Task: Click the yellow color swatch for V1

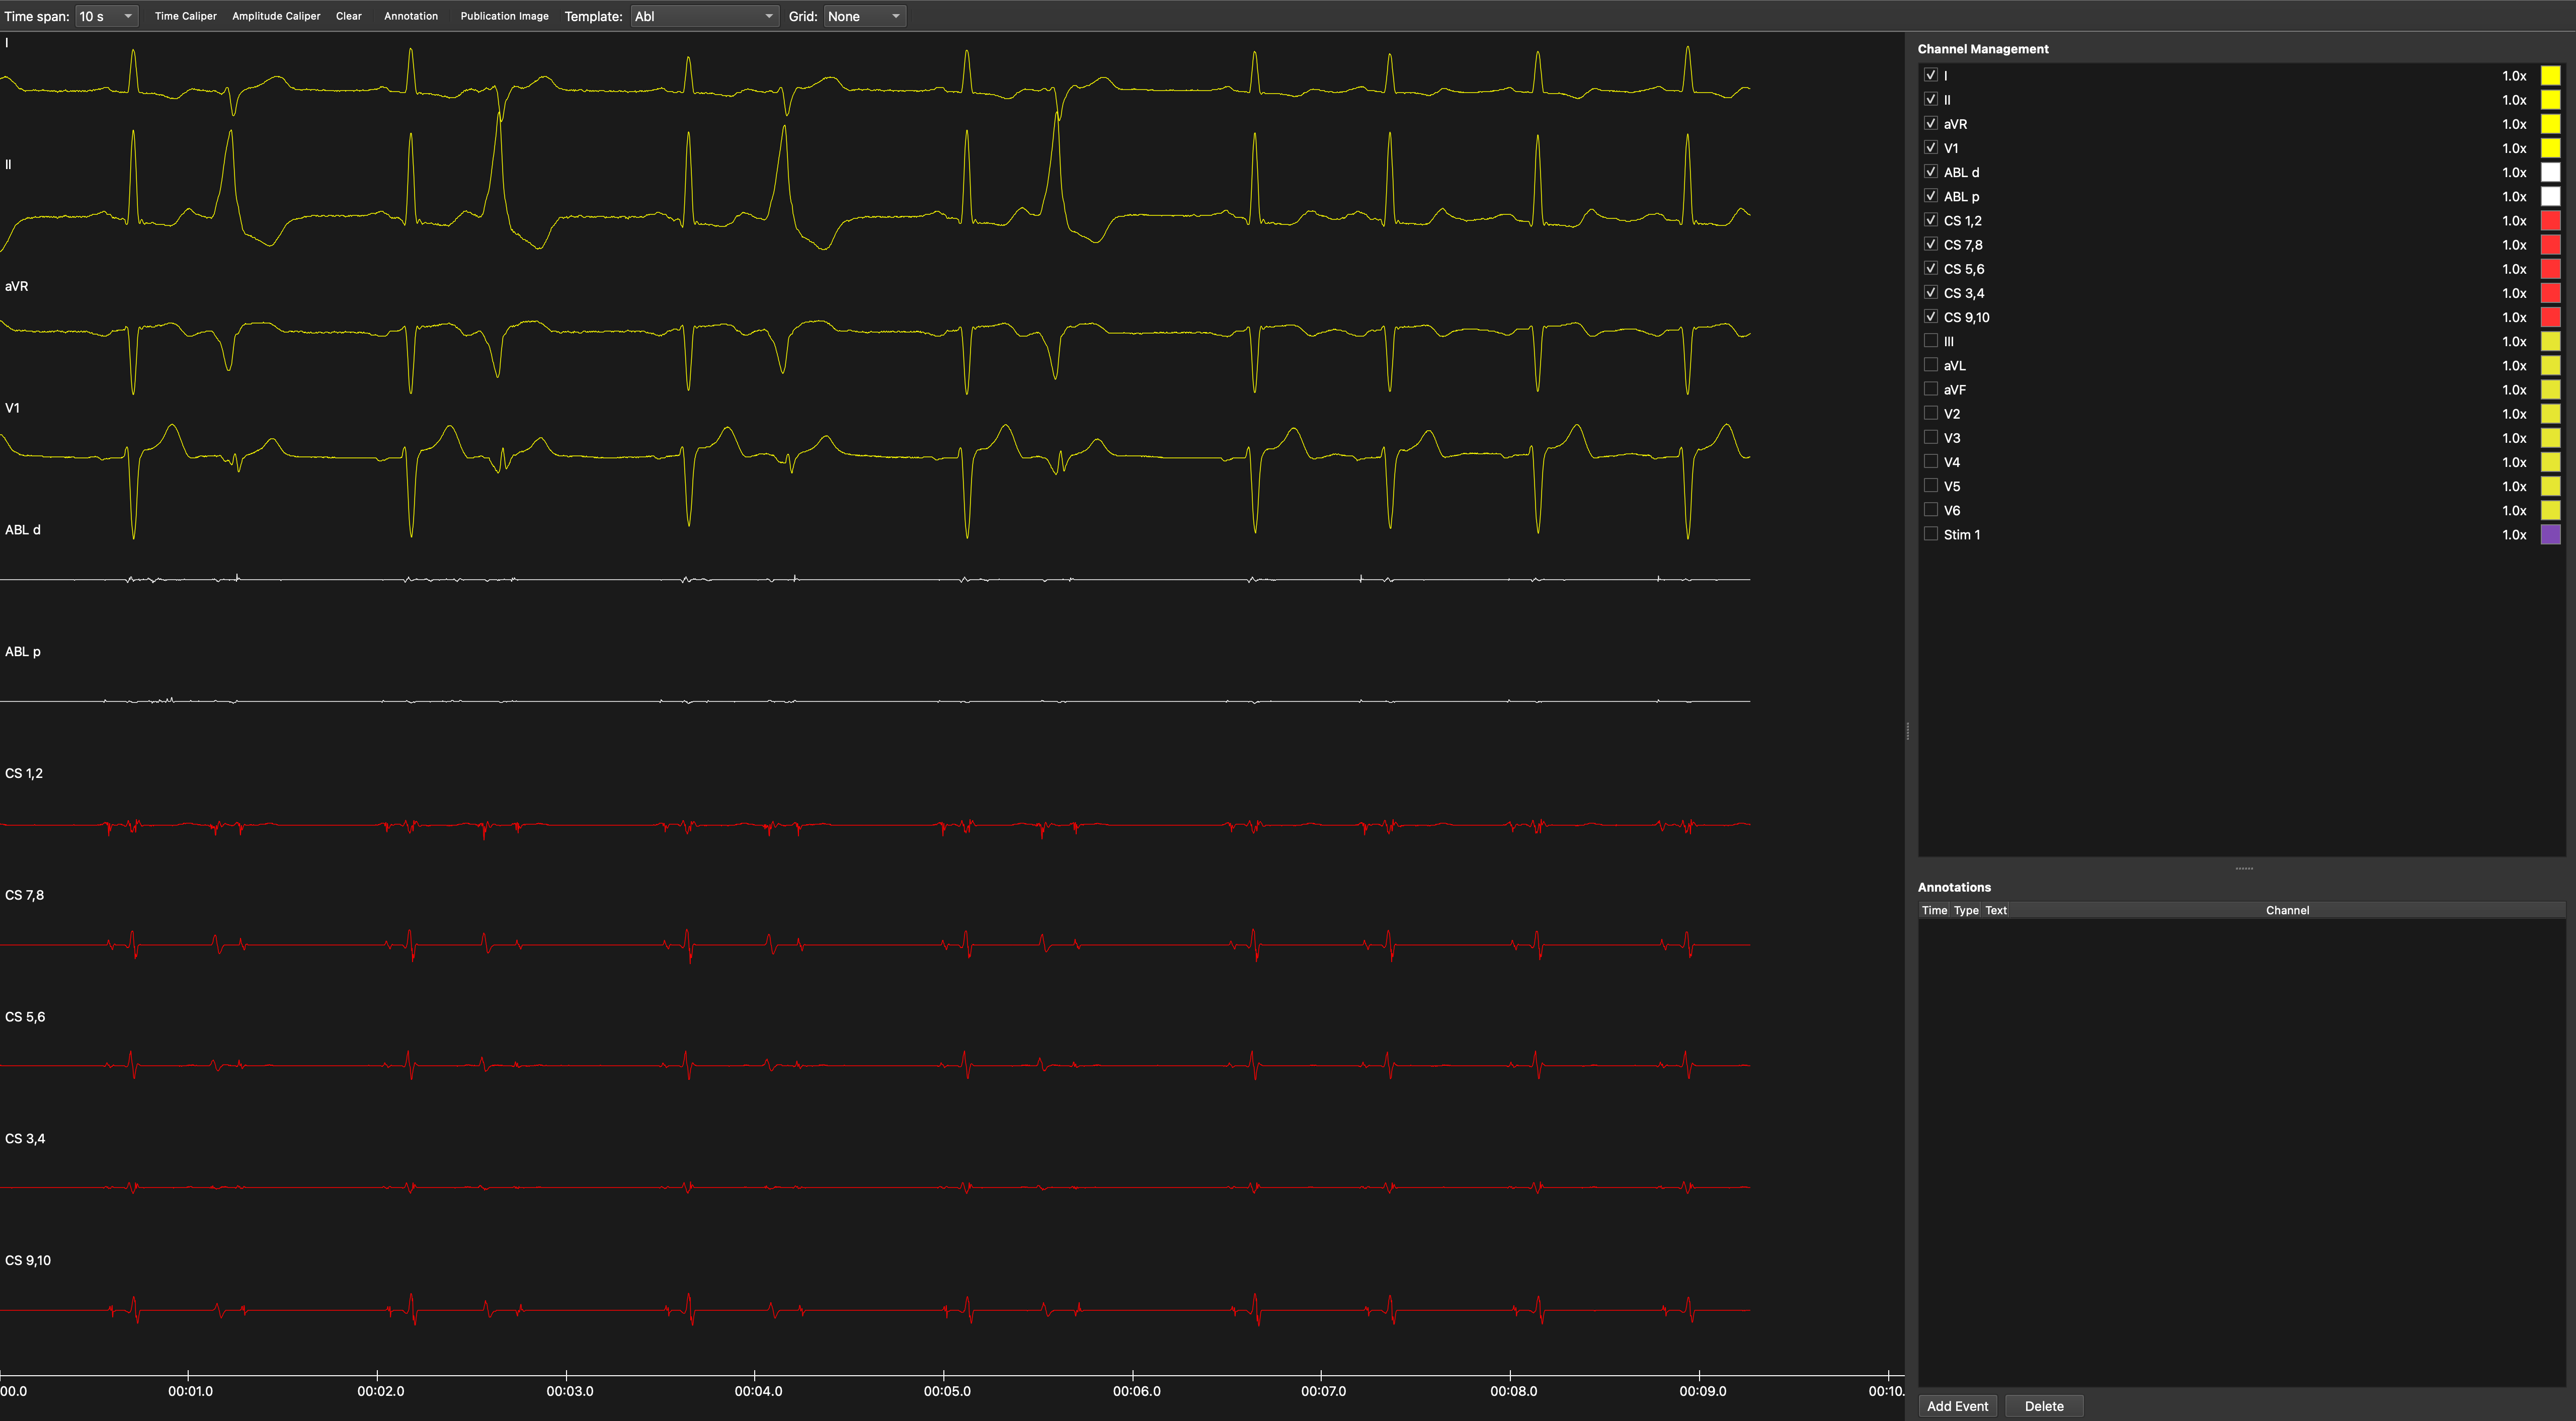Action: tap(2550, 147)
